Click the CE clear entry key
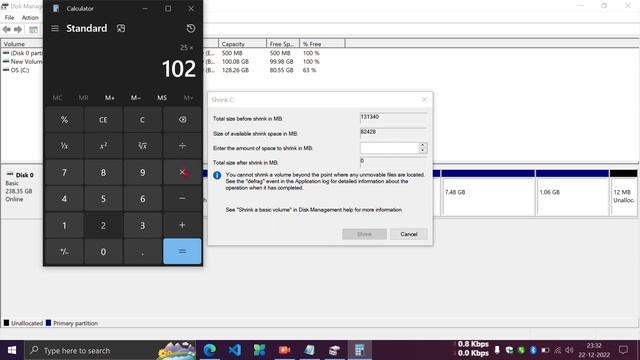Viewport: 640px width, 360px height. point(103,120)
